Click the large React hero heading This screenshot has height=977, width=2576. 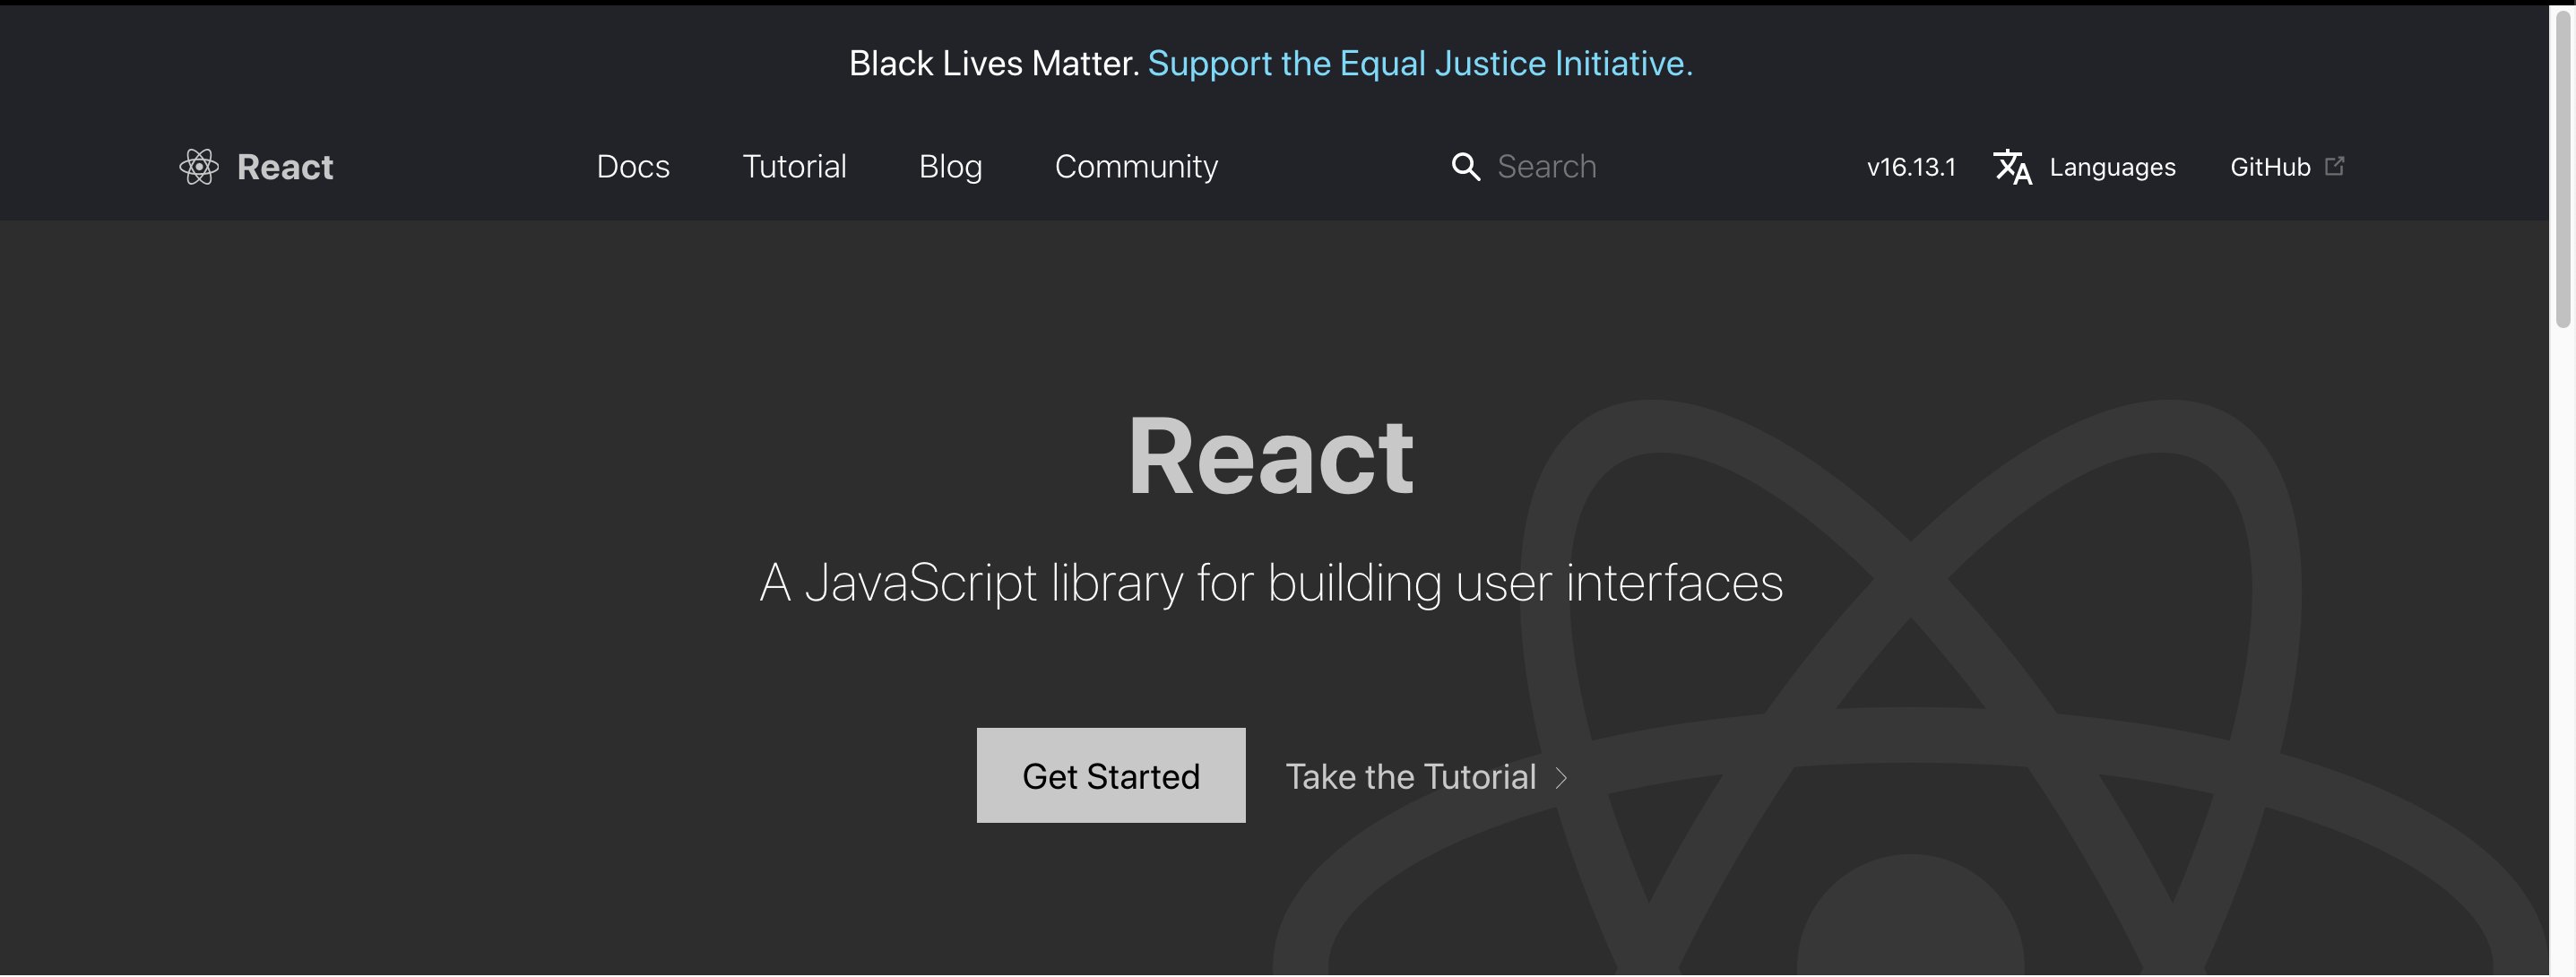1271,456
